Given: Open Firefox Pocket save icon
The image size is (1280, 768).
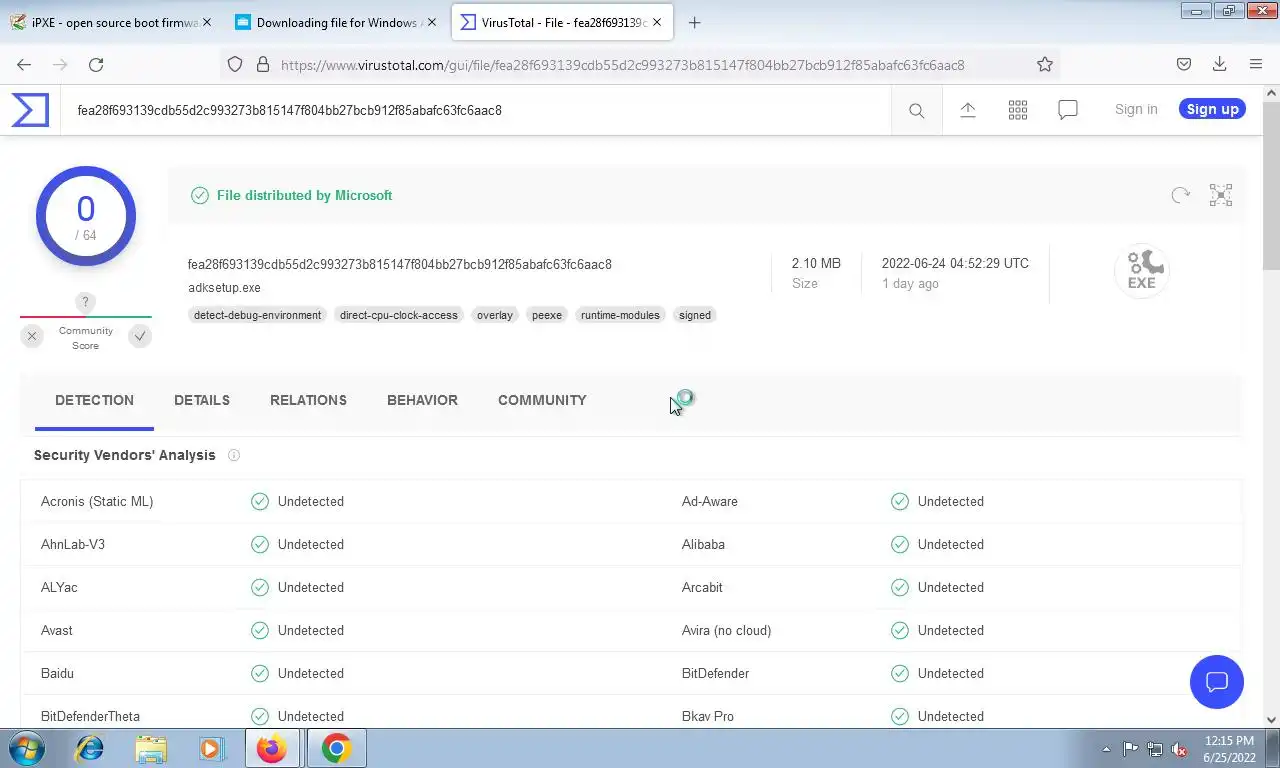Looking at the screenshot, I should point(1184,64).
